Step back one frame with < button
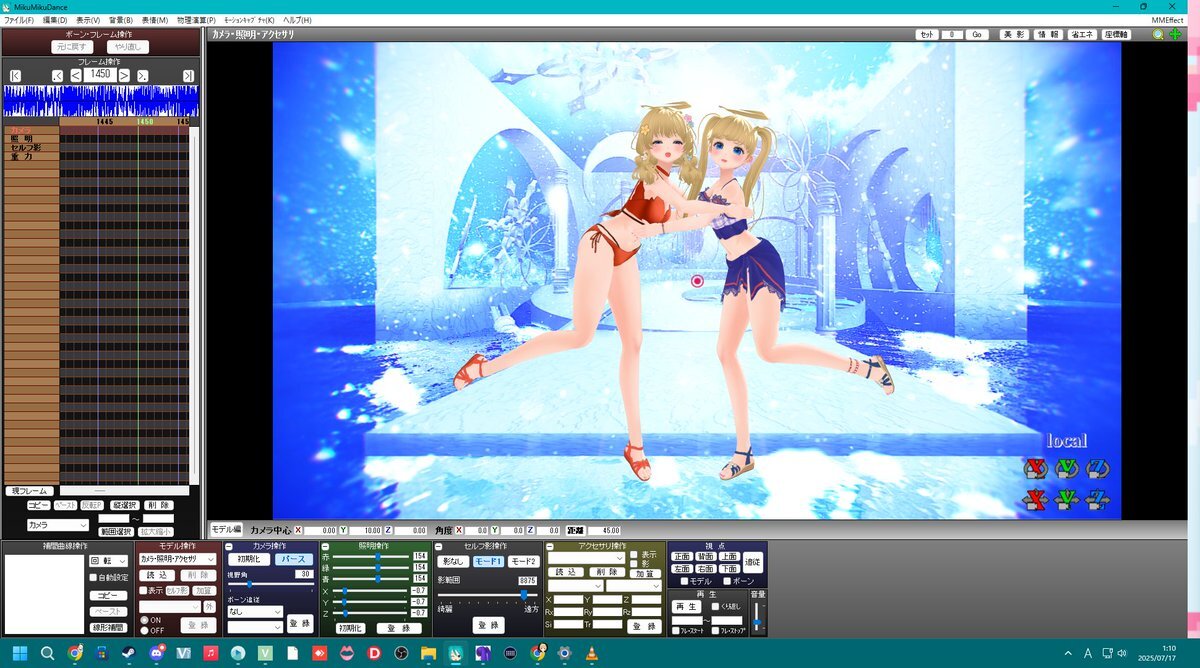This screenshot has height=668, width=1200. tap(76, 75)
